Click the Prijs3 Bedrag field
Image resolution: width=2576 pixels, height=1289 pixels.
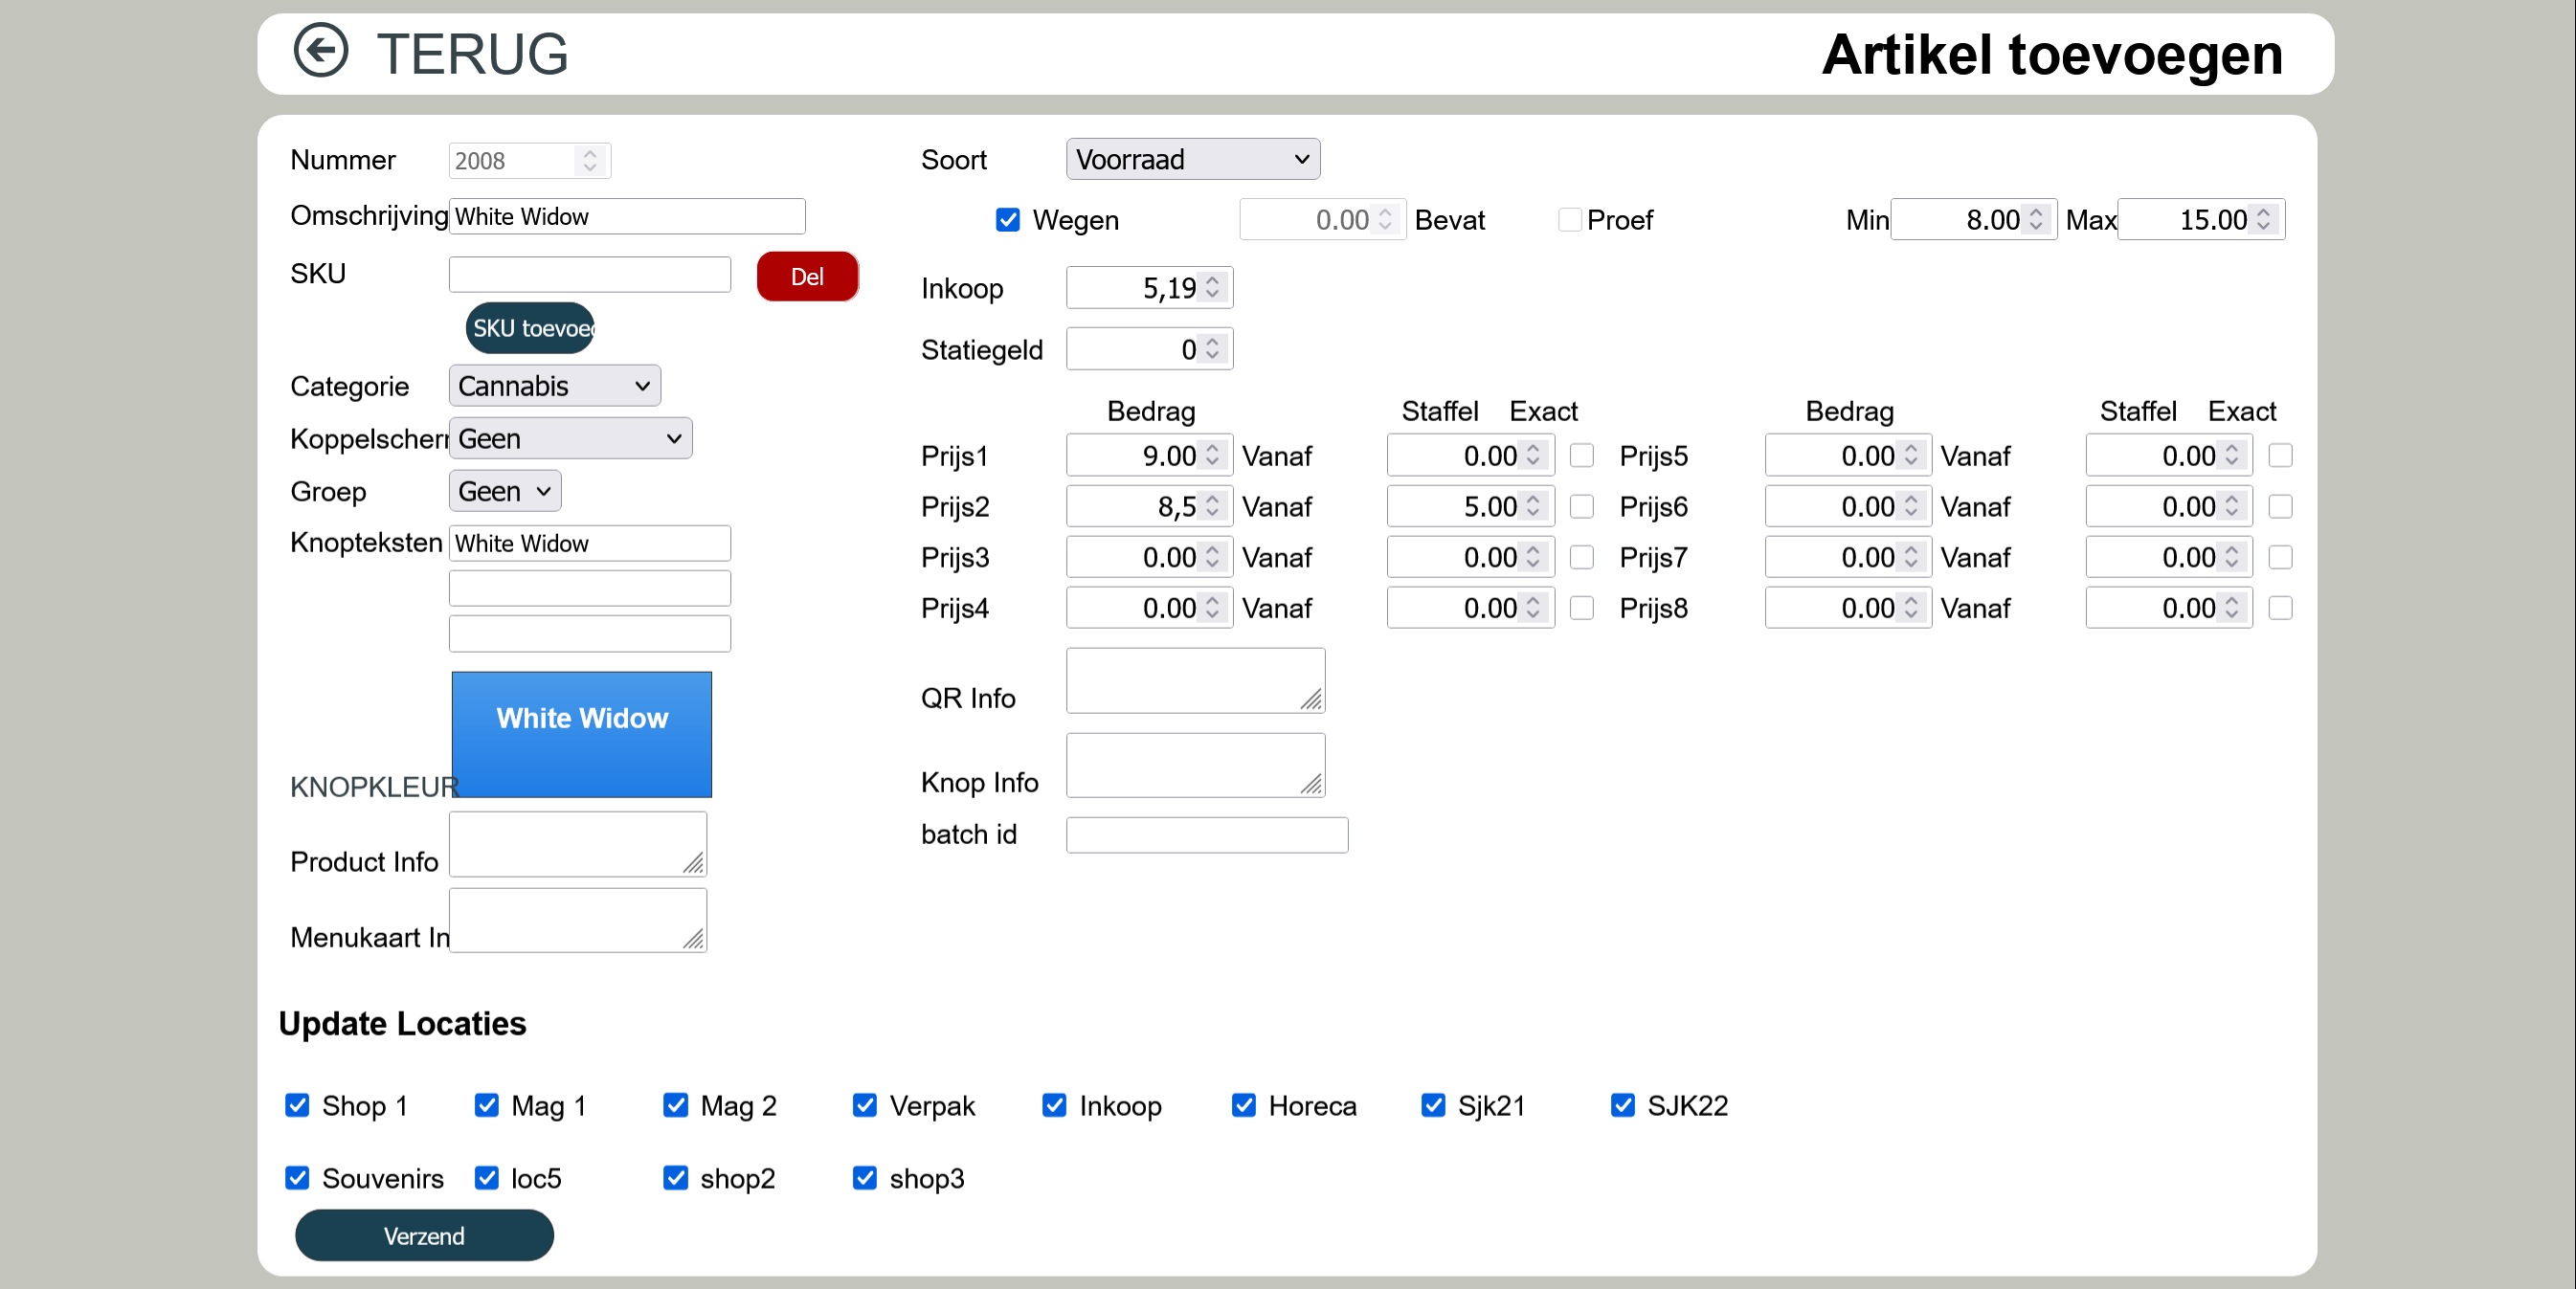1149,557
